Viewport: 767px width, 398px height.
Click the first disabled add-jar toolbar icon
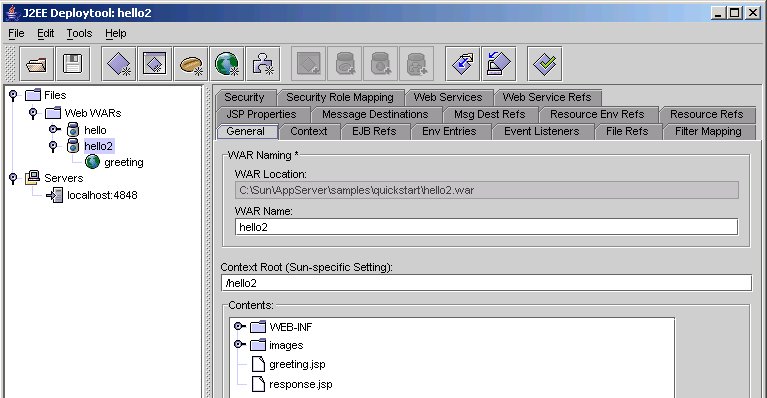point(345,64)
